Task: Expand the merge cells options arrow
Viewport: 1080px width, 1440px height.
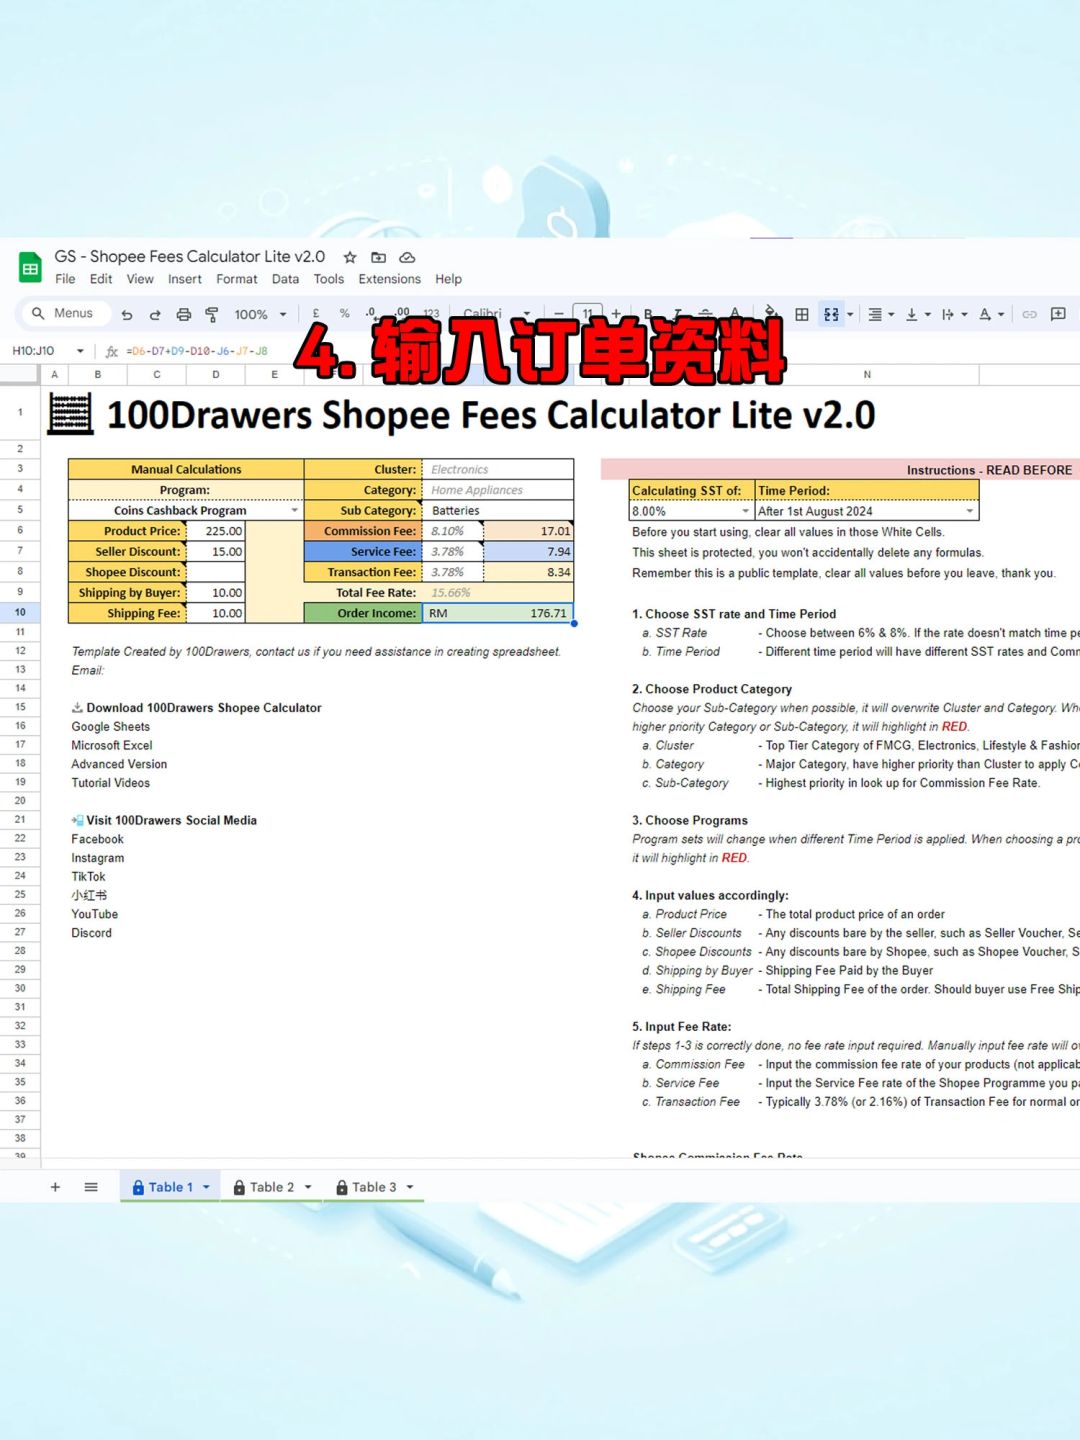Action: click(851, 314)
